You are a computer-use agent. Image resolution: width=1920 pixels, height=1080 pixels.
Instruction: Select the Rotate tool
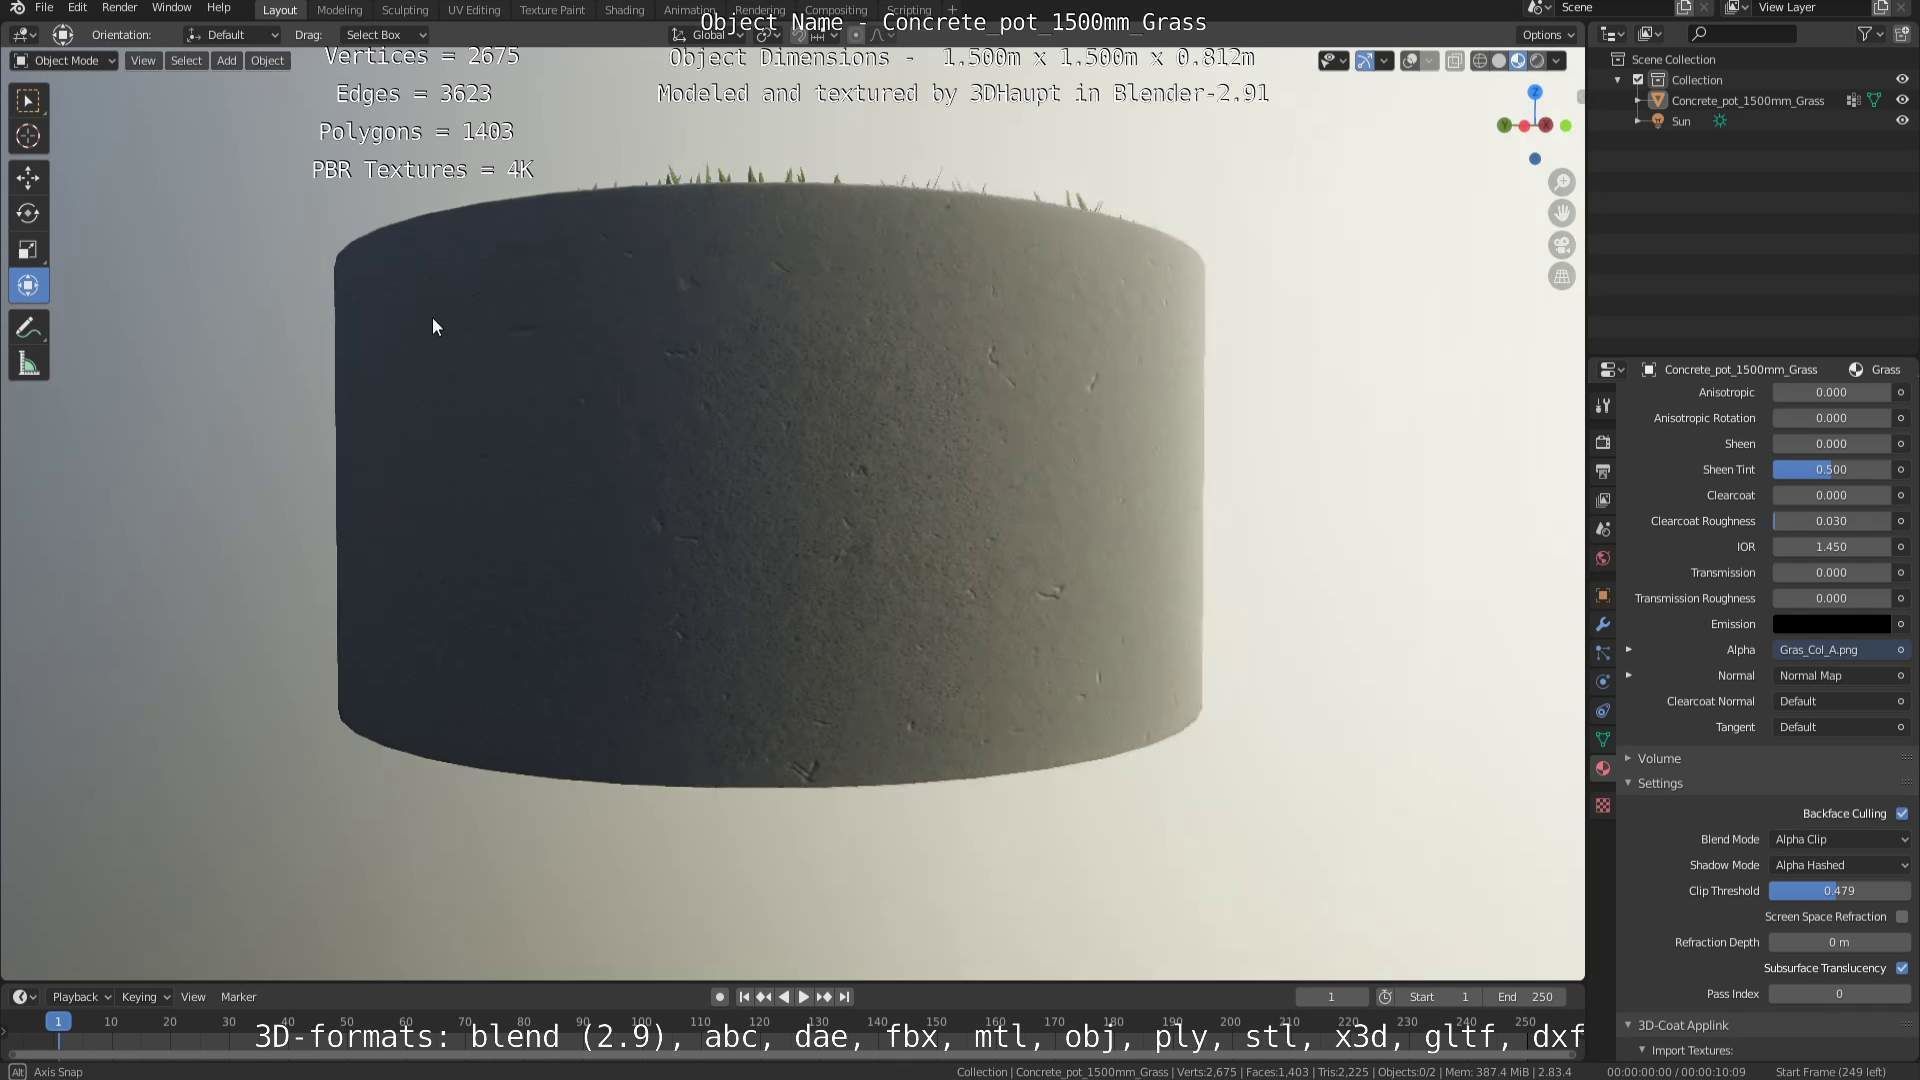(x=28, y=214)
